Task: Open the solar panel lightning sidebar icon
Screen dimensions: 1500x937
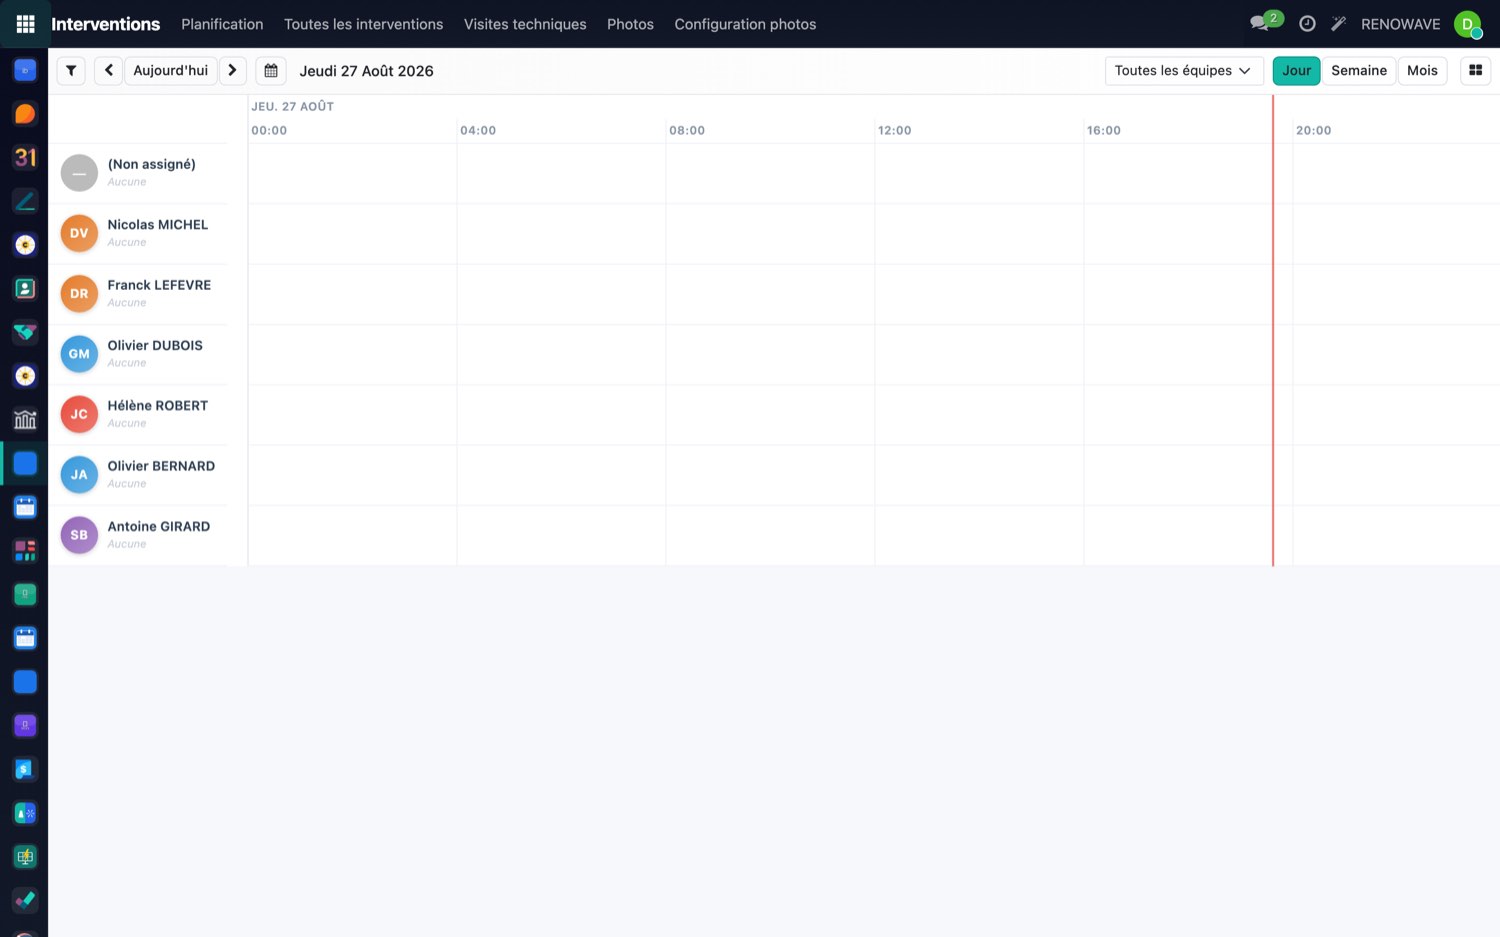Action: tap(25, 856)
